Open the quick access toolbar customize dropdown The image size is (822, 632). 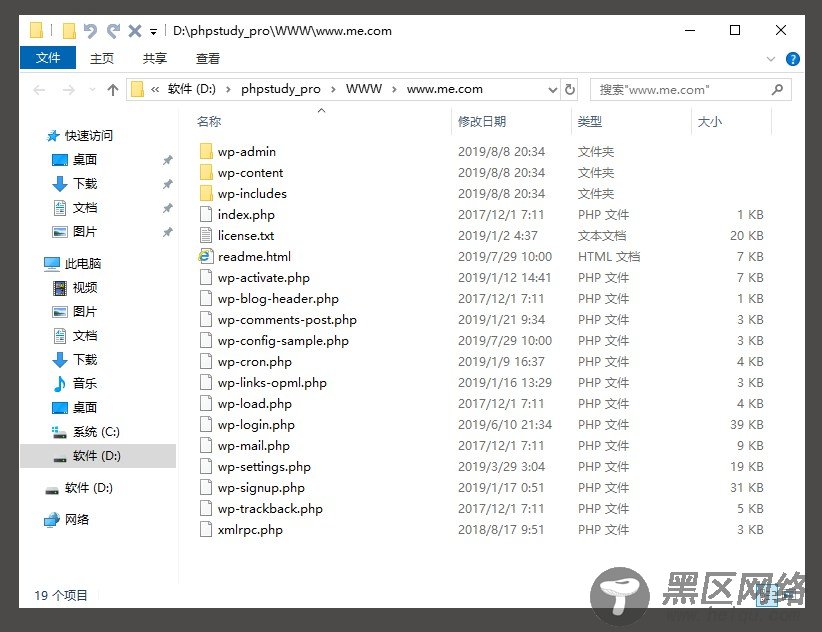pyautogui.click(x=153, y=32)
